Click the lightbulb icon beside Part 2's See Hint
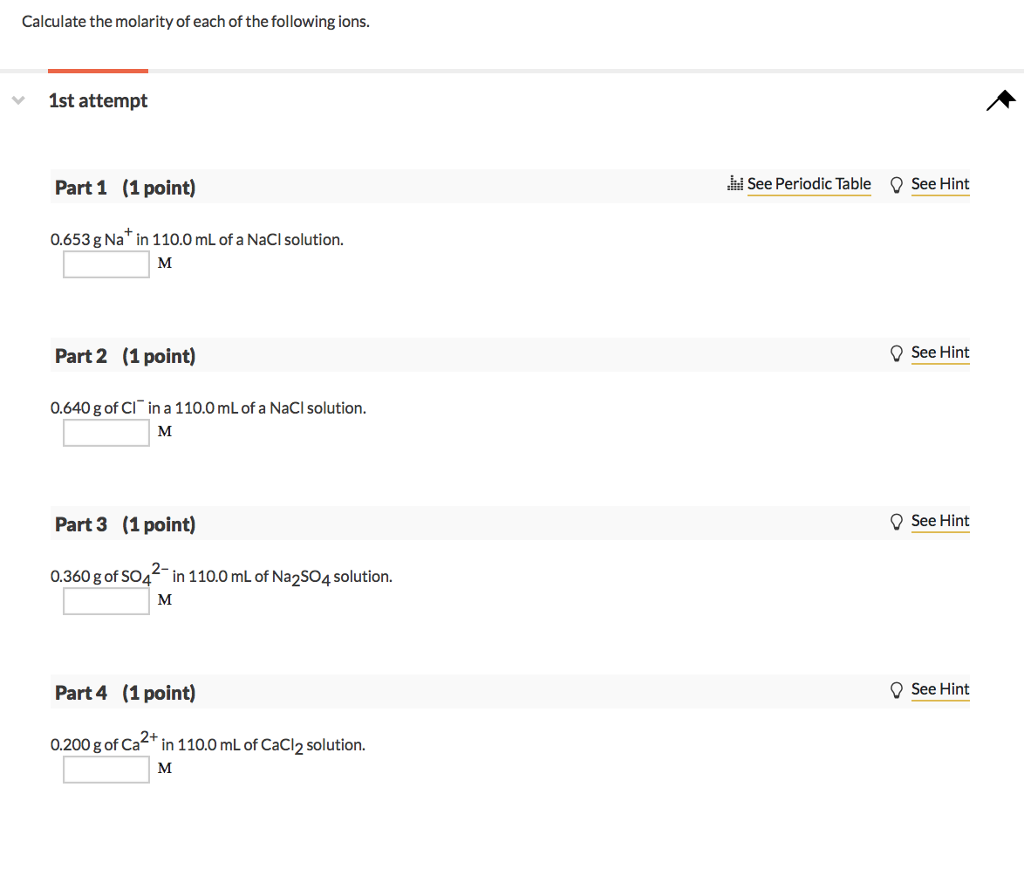 click(896, 352)
